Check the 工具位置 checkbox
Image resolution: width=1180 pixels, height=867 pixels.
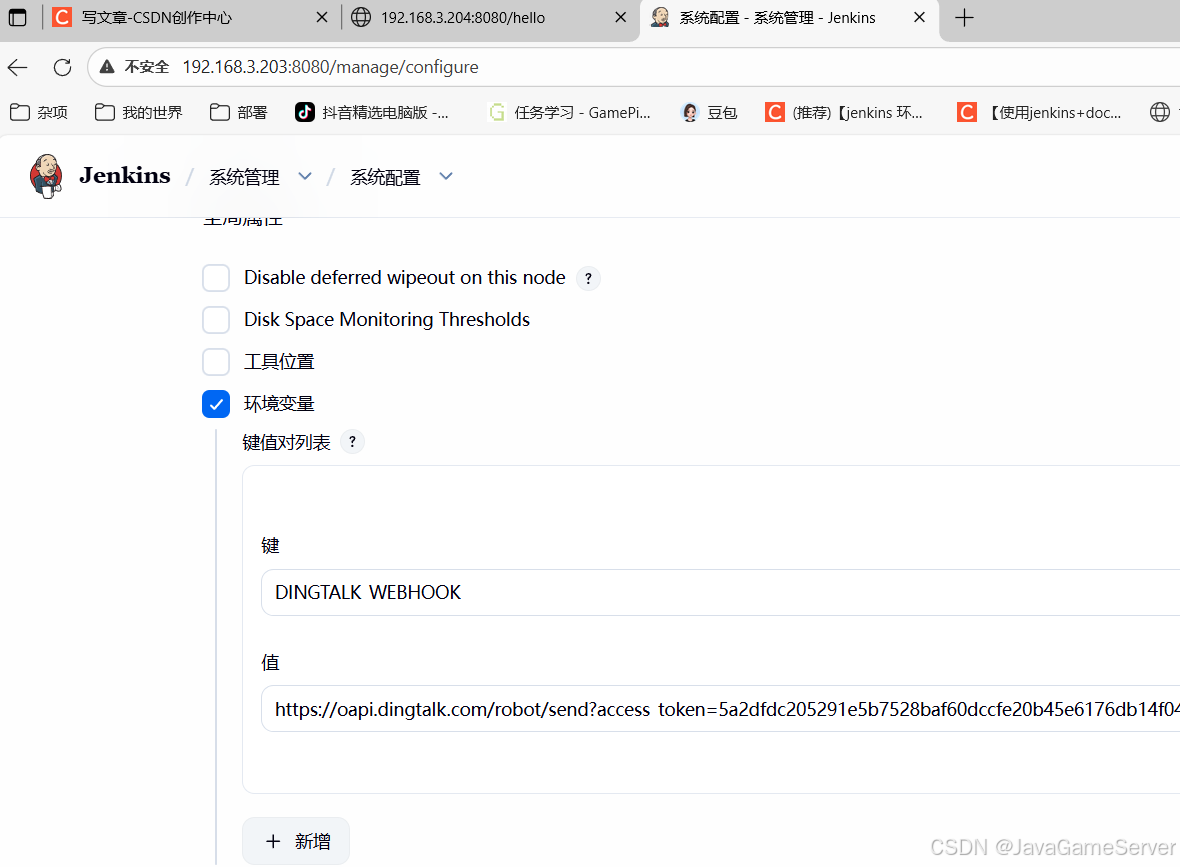coord(216,362)
